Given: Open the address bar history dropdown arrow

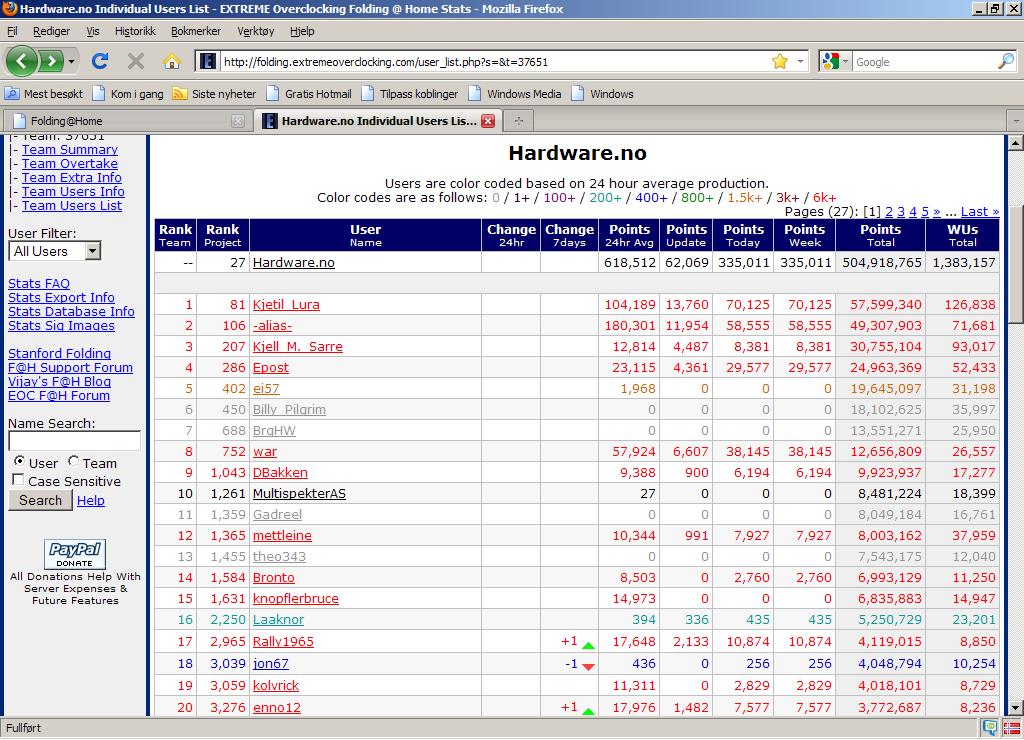Looking at the screenshot, I should tap(800, 61).
